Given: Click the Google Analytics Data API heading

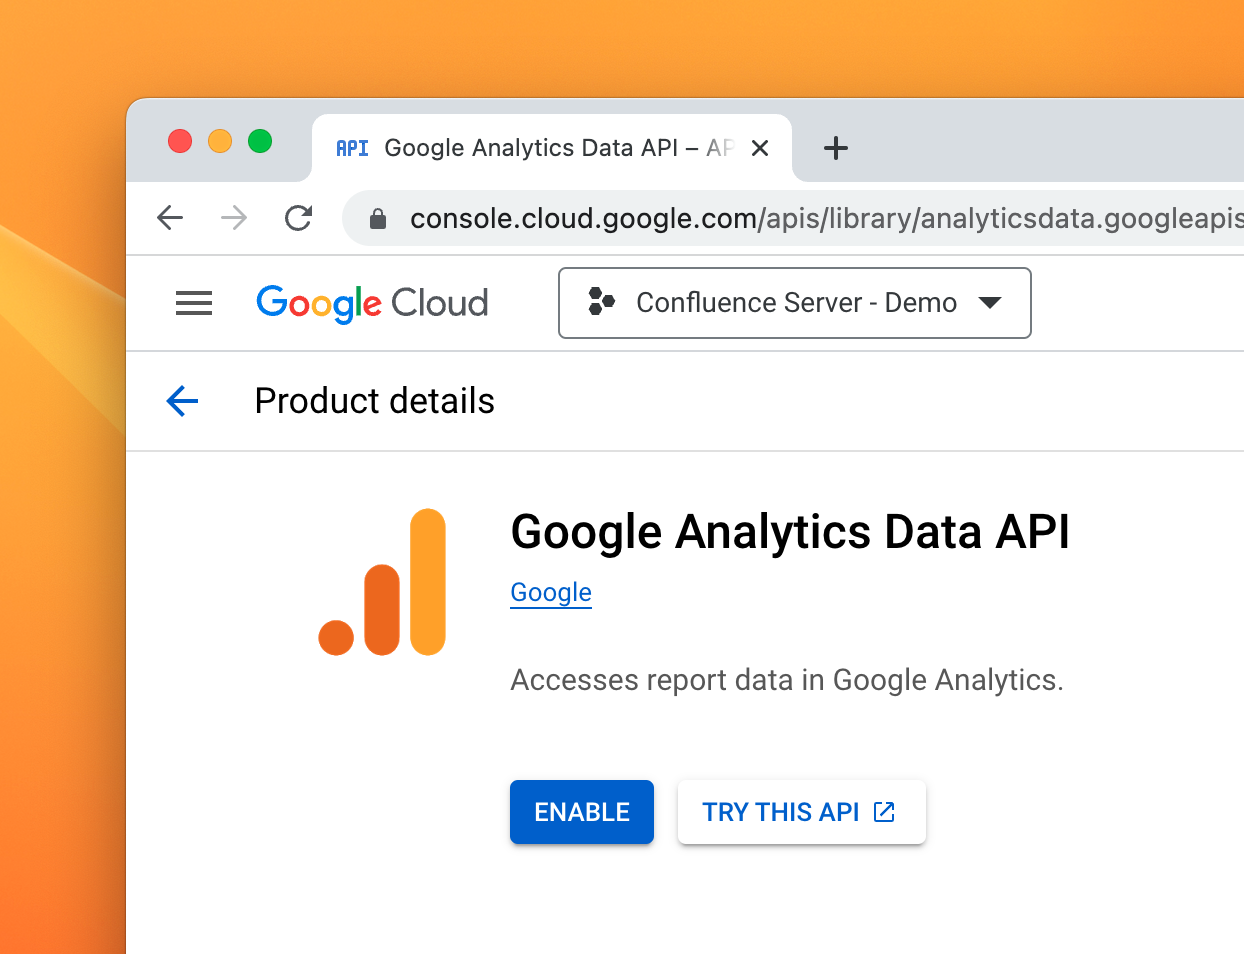Looking at the screenshot, I should (790, 531).
